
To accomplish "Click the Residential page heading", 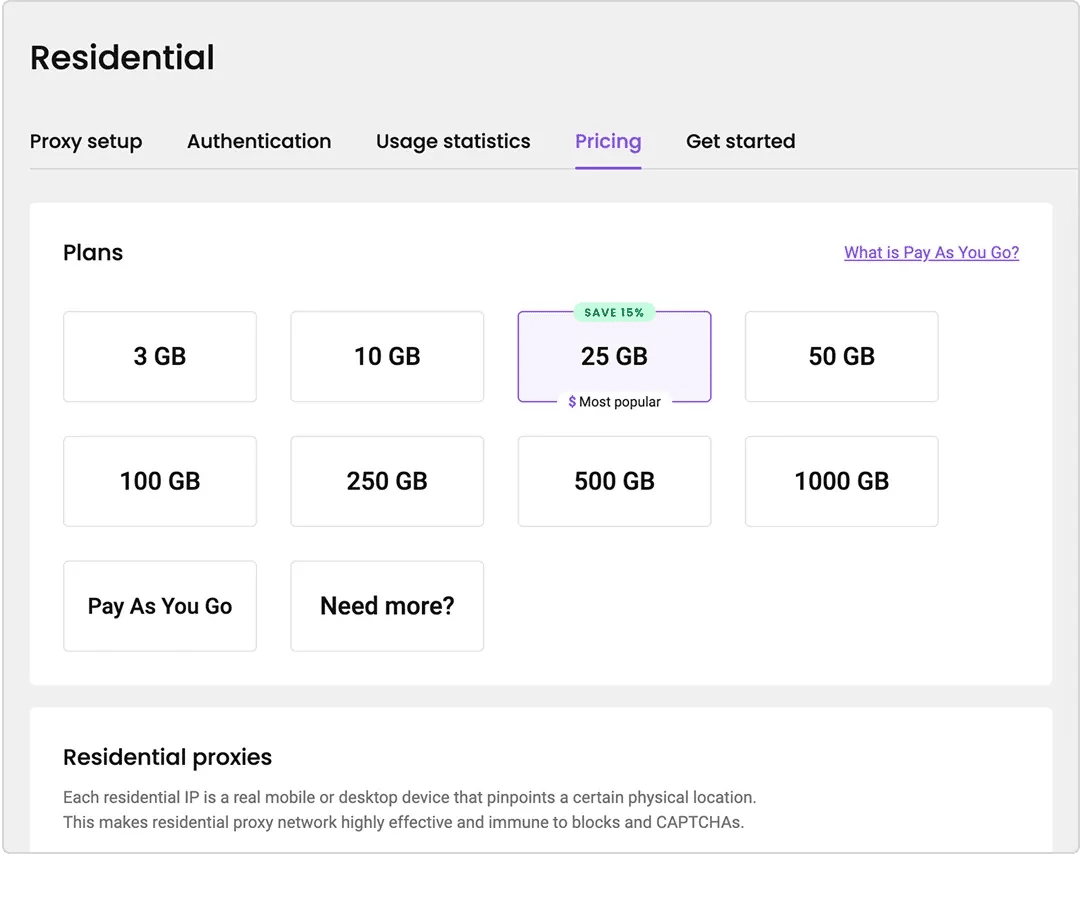I will pyautogui.click(x=123, y=57).
